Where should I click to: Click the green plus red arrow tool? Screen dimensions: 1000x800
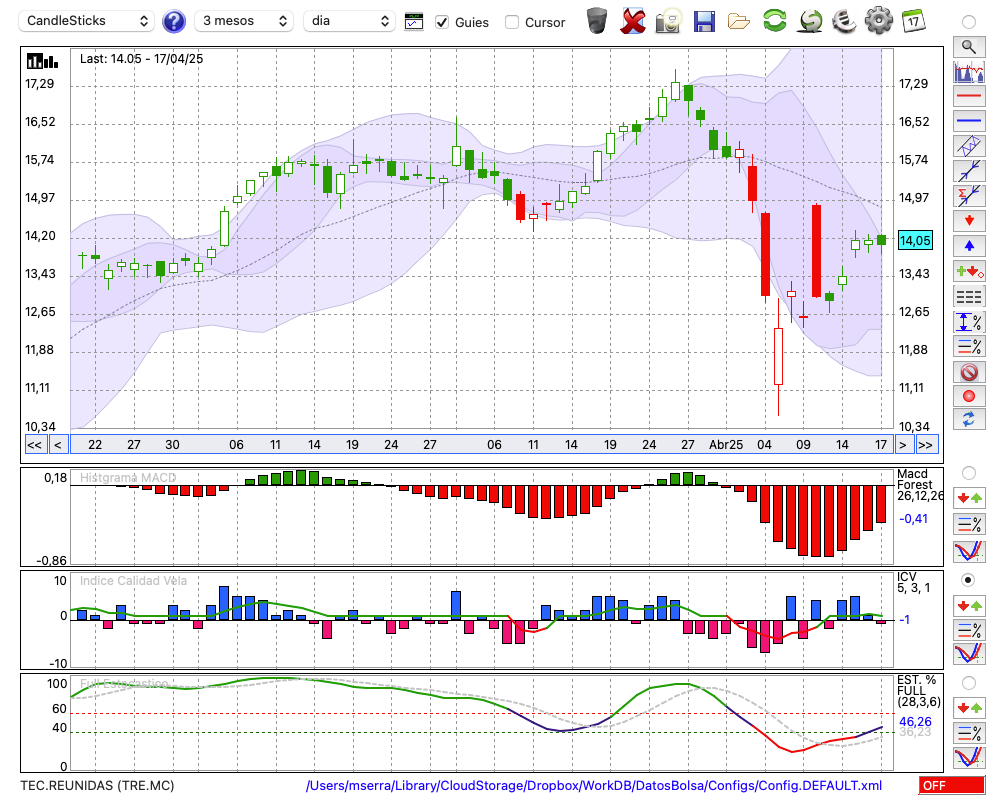pos(969,272)
